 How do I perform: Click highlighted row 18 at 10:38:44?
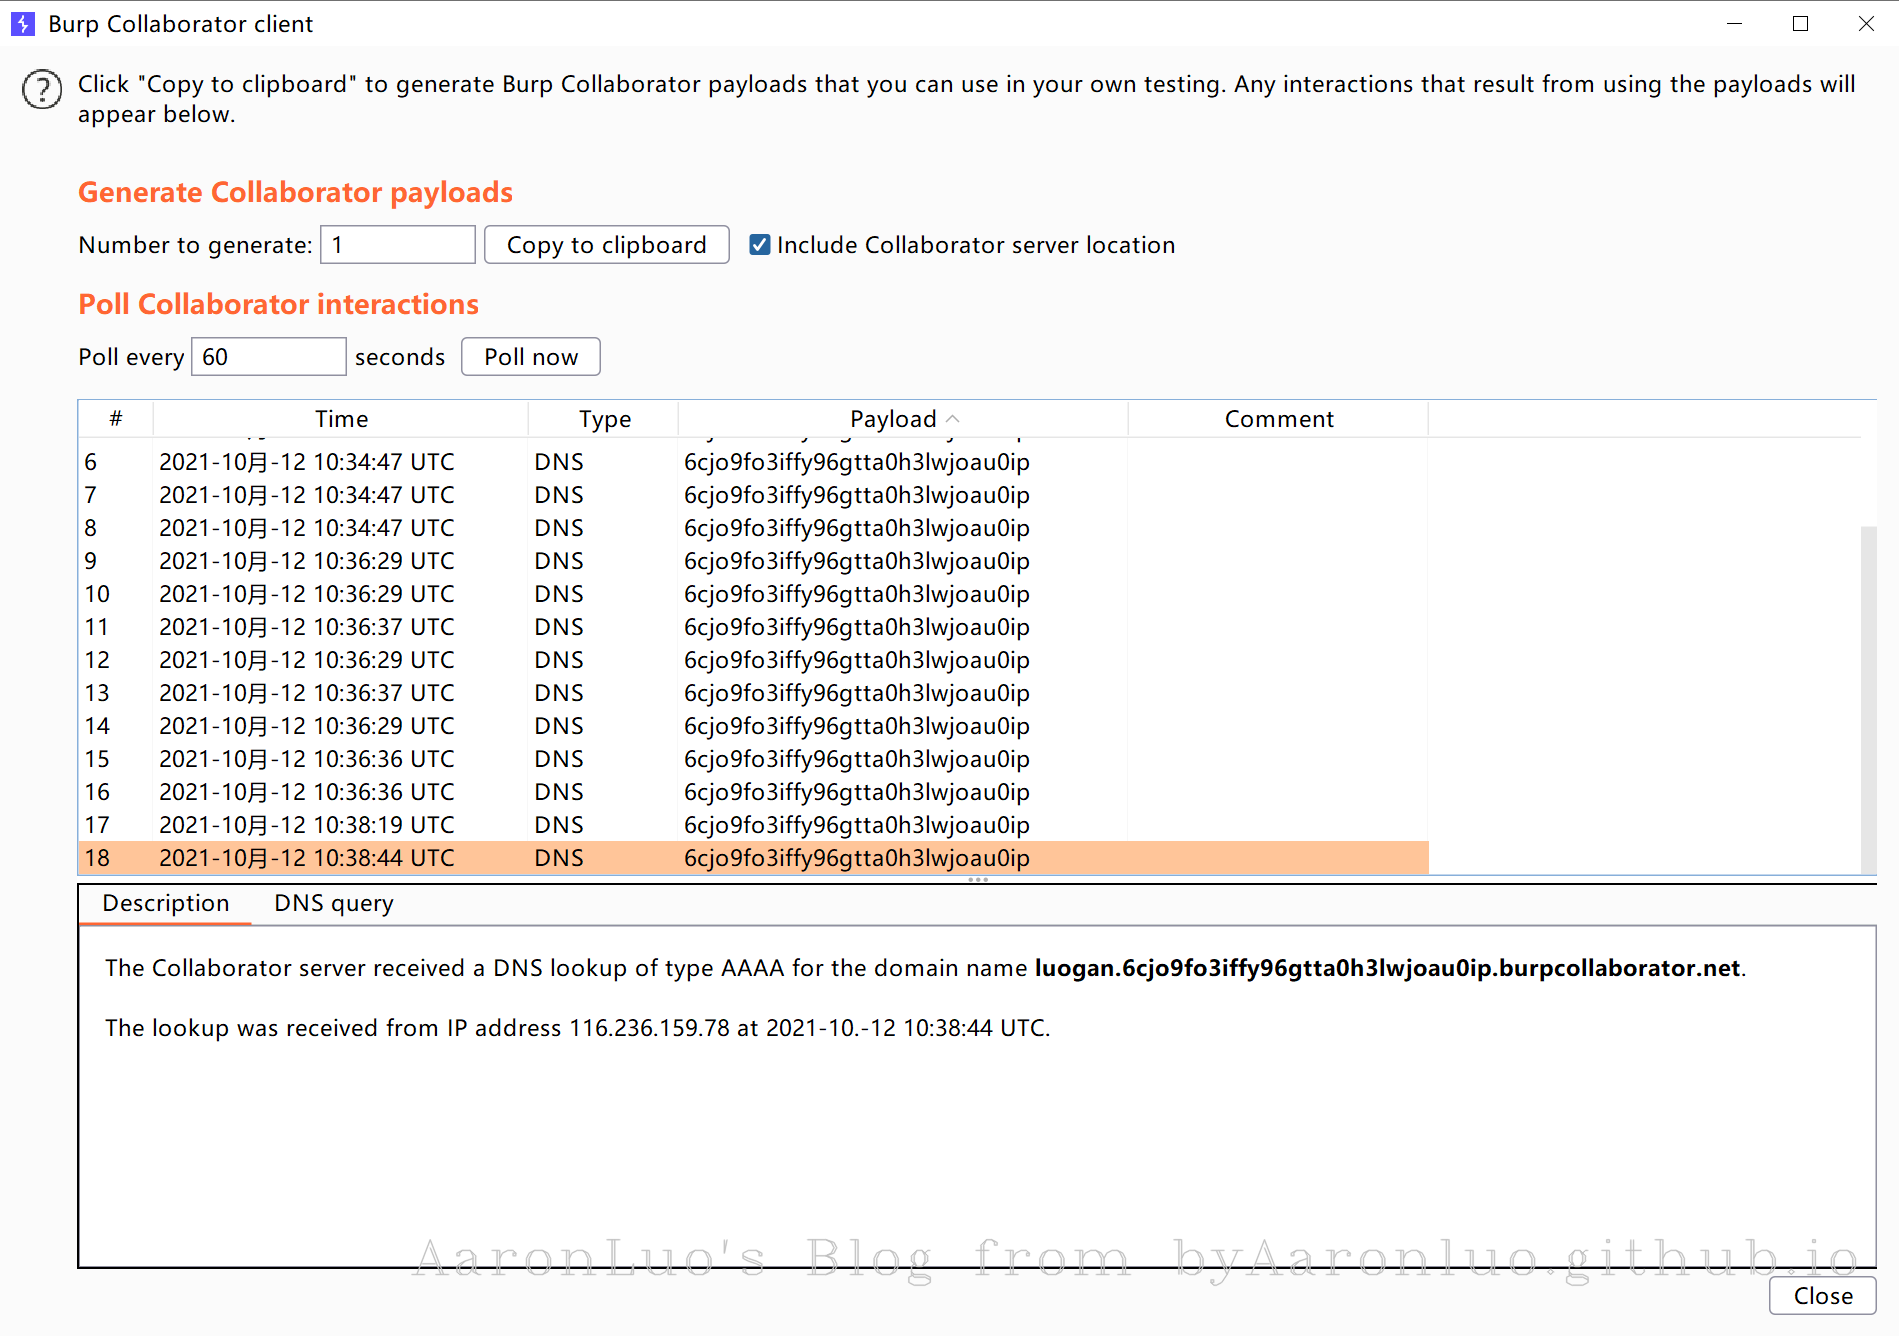point(753,858)
